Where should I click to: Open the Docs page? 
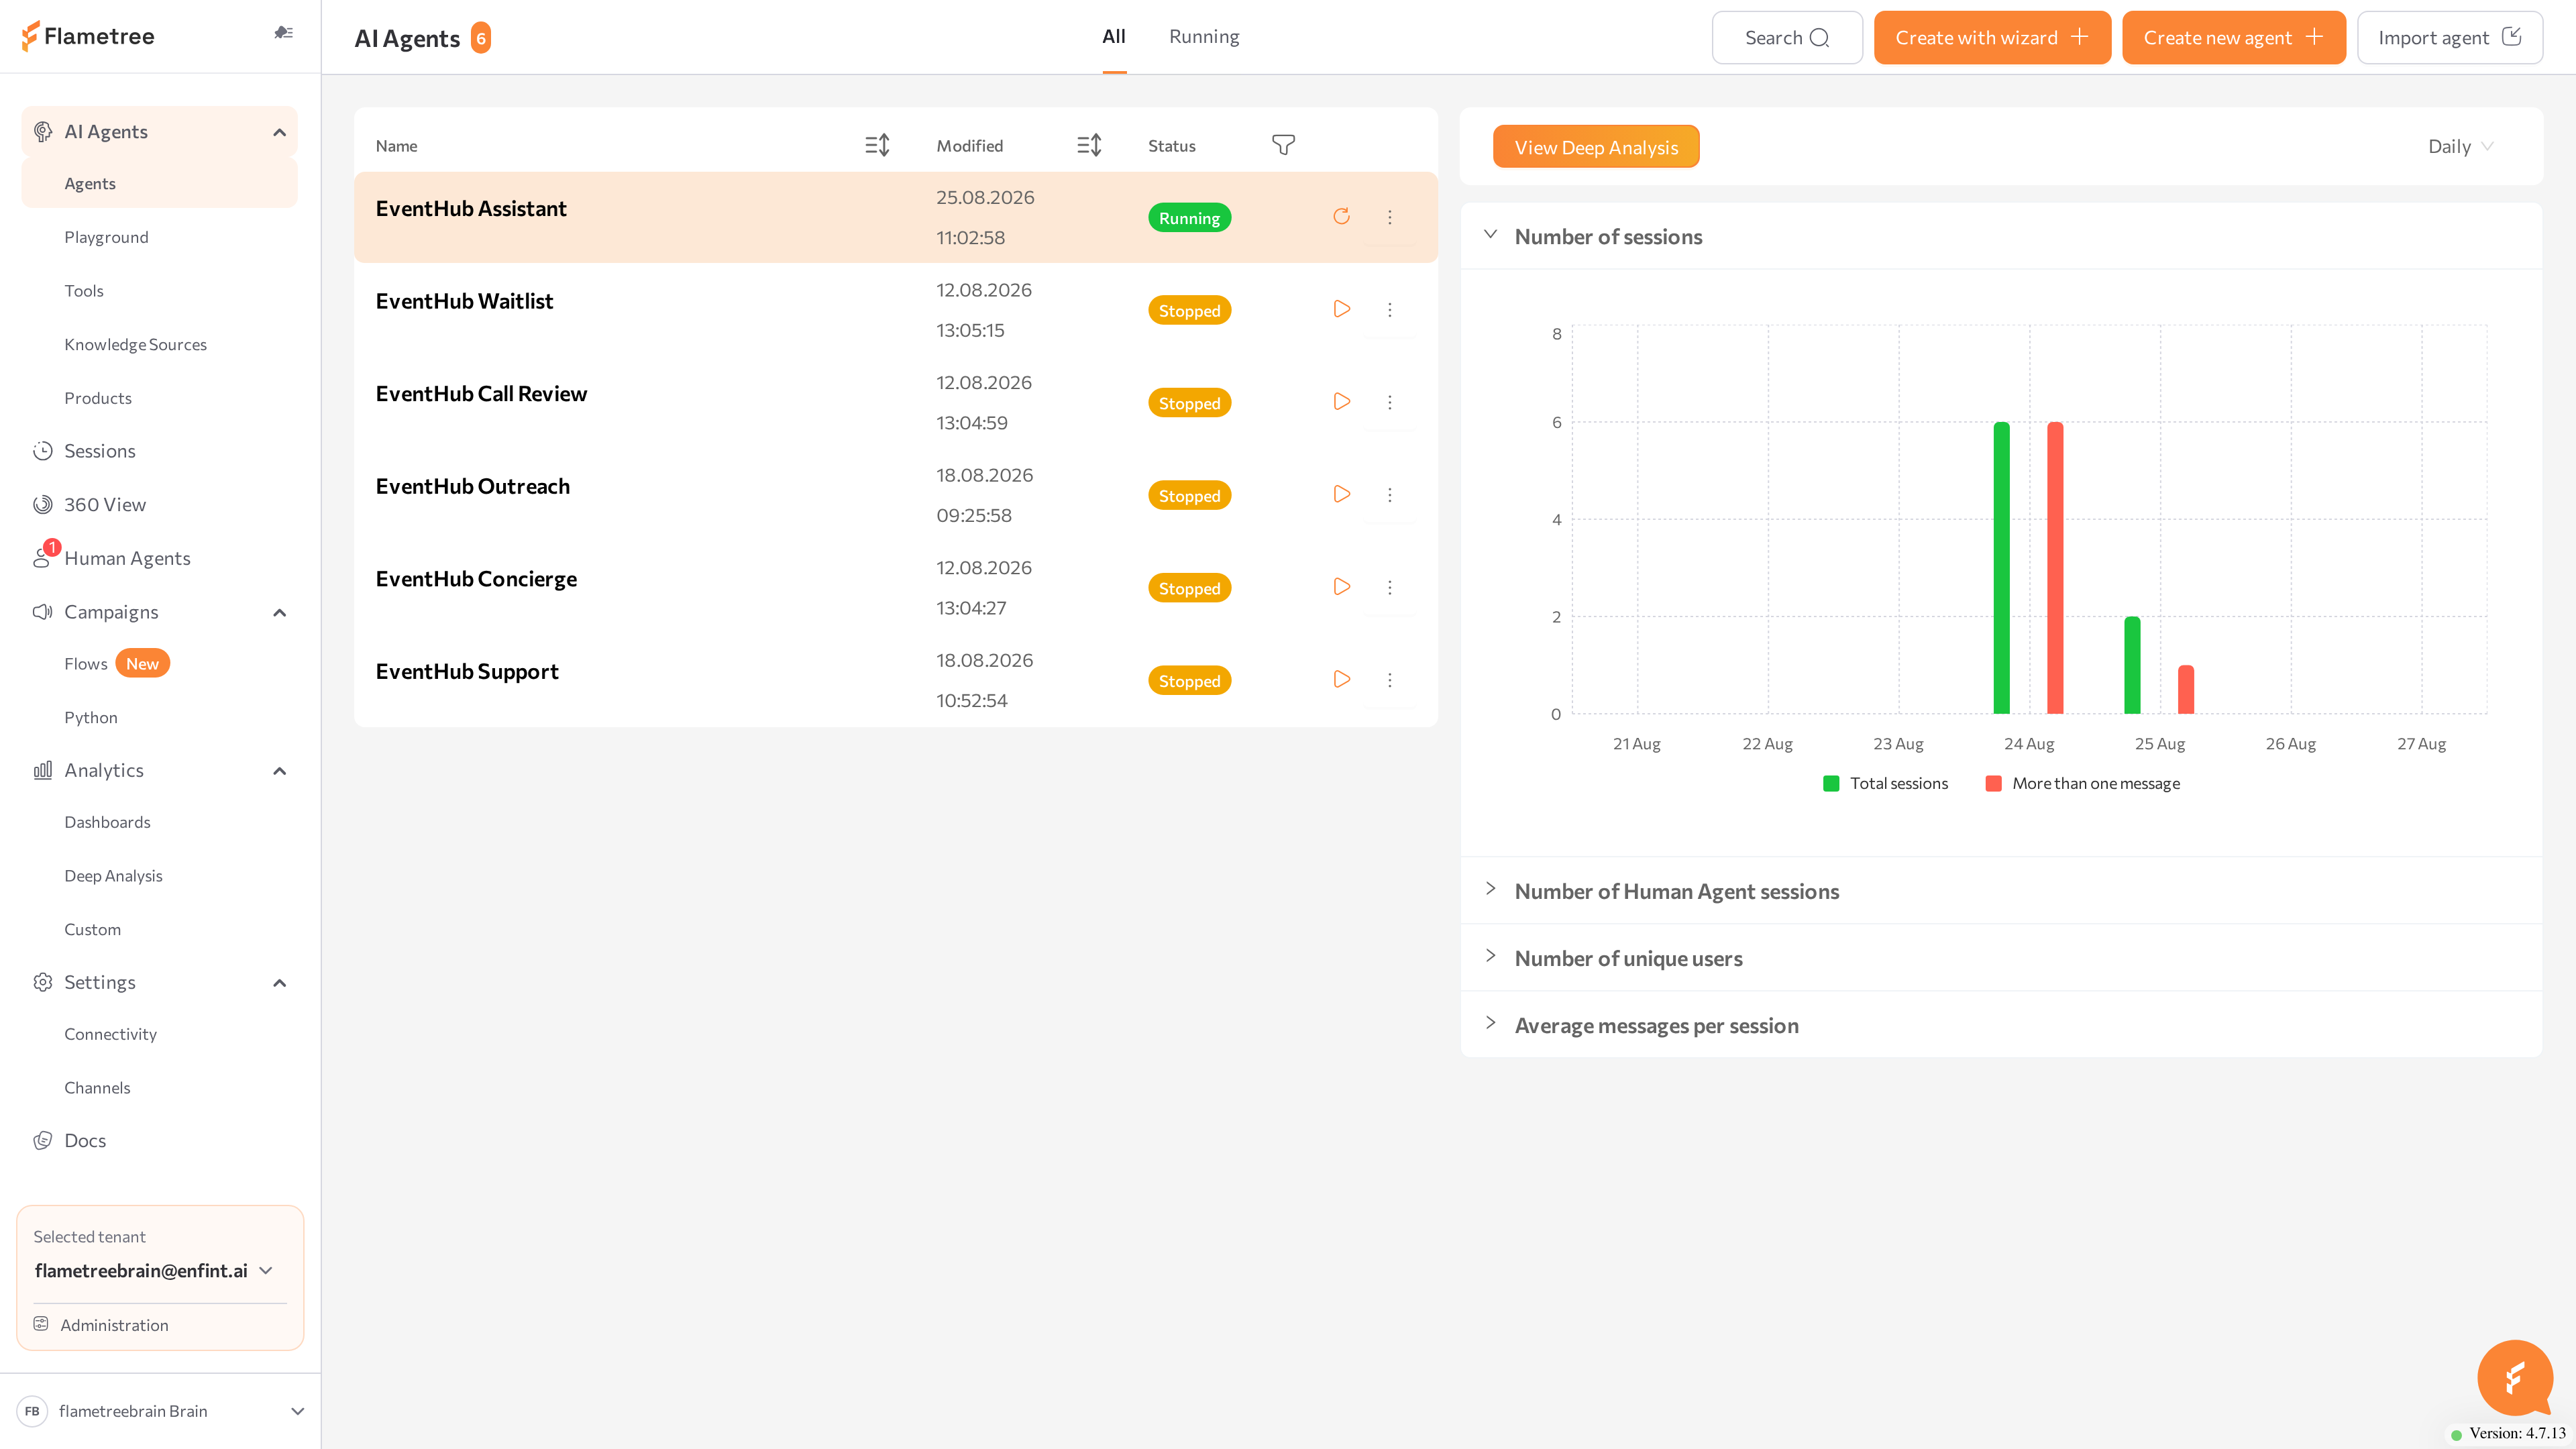tap(85, 1141)
